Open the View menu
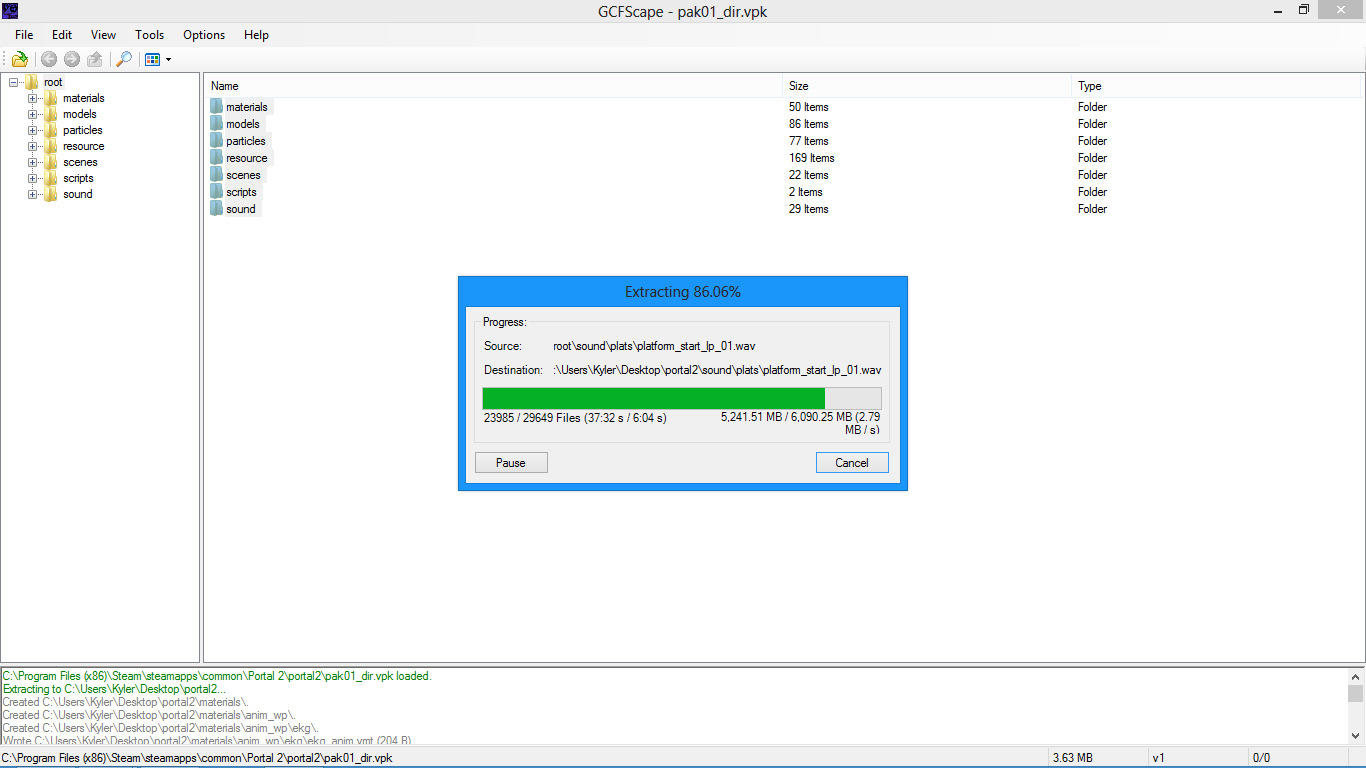Image resolution: width=1366 pixels, height=768 pixels. point(104,35)
